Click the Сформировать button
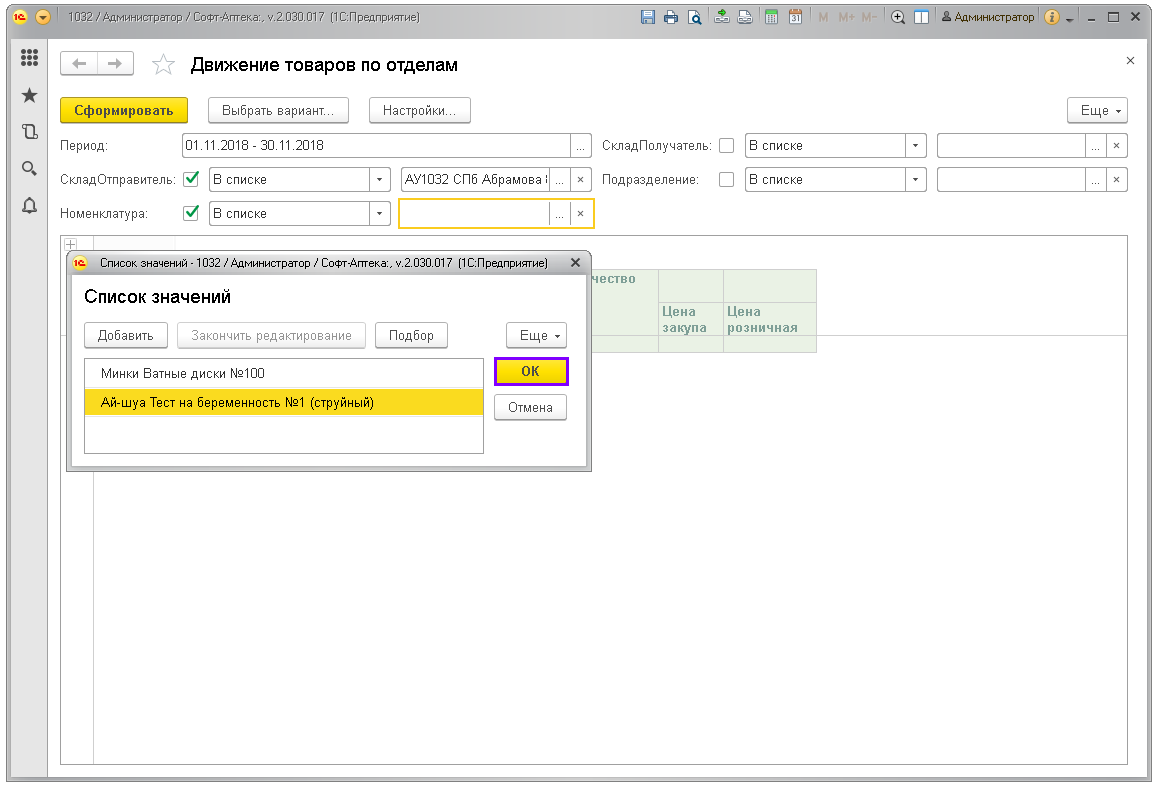The height and width of the screenshot is (791, 1157). pos(124,110)
